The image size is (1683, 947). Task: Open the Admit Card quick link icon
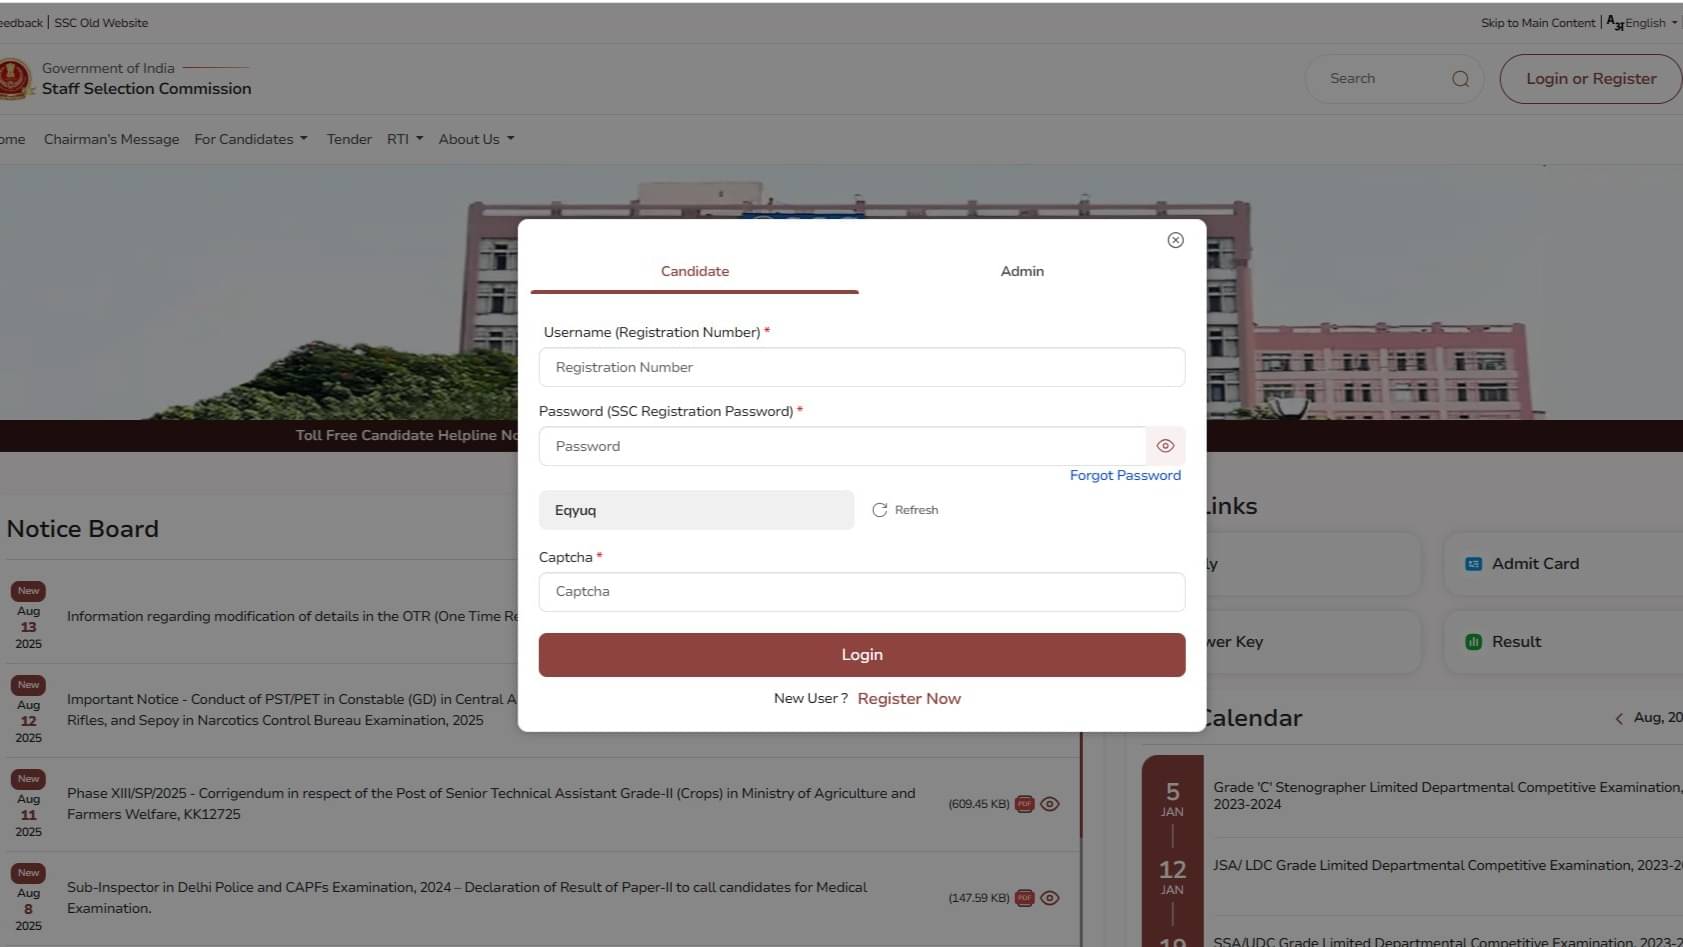tap(1472, 563)
